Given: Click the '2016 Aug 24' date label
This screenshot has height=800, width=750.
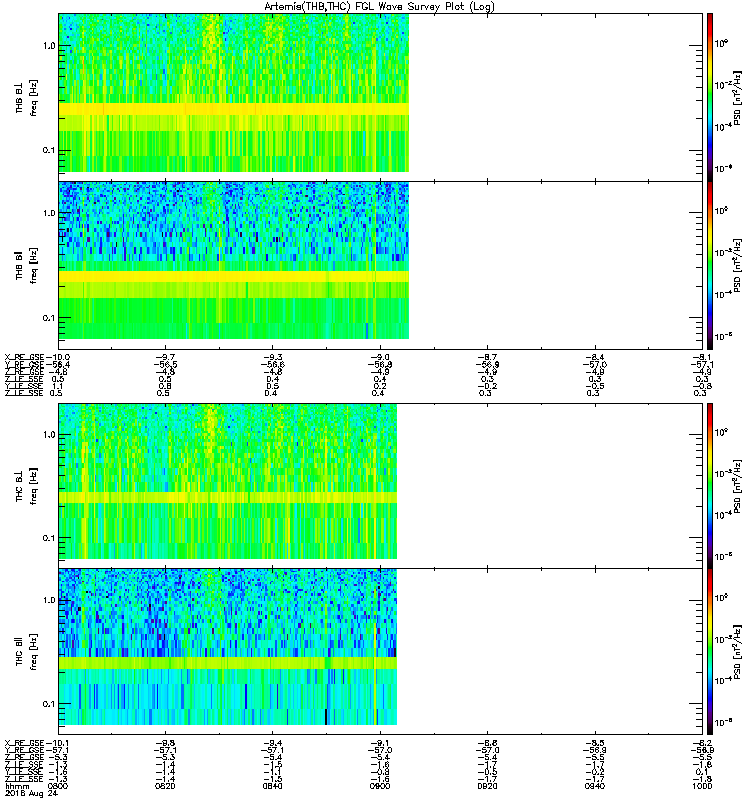Looking at the screenshot, I should (31, 793).
